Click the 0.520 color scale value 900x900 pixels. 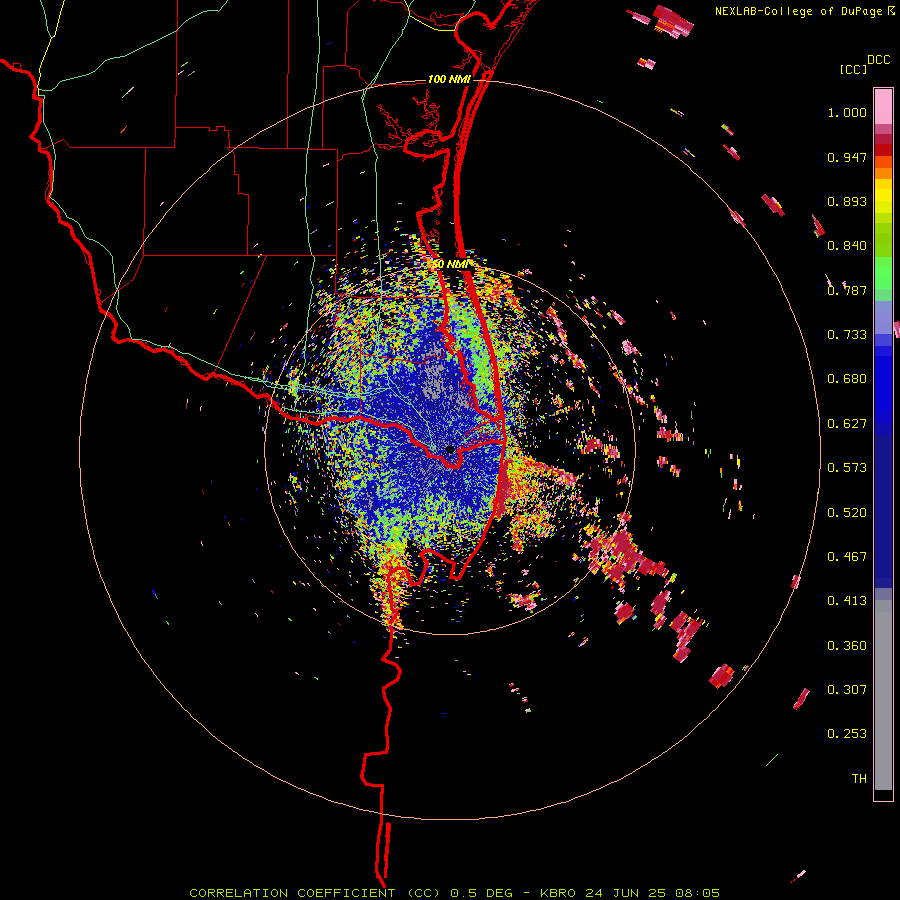point(847,513)
